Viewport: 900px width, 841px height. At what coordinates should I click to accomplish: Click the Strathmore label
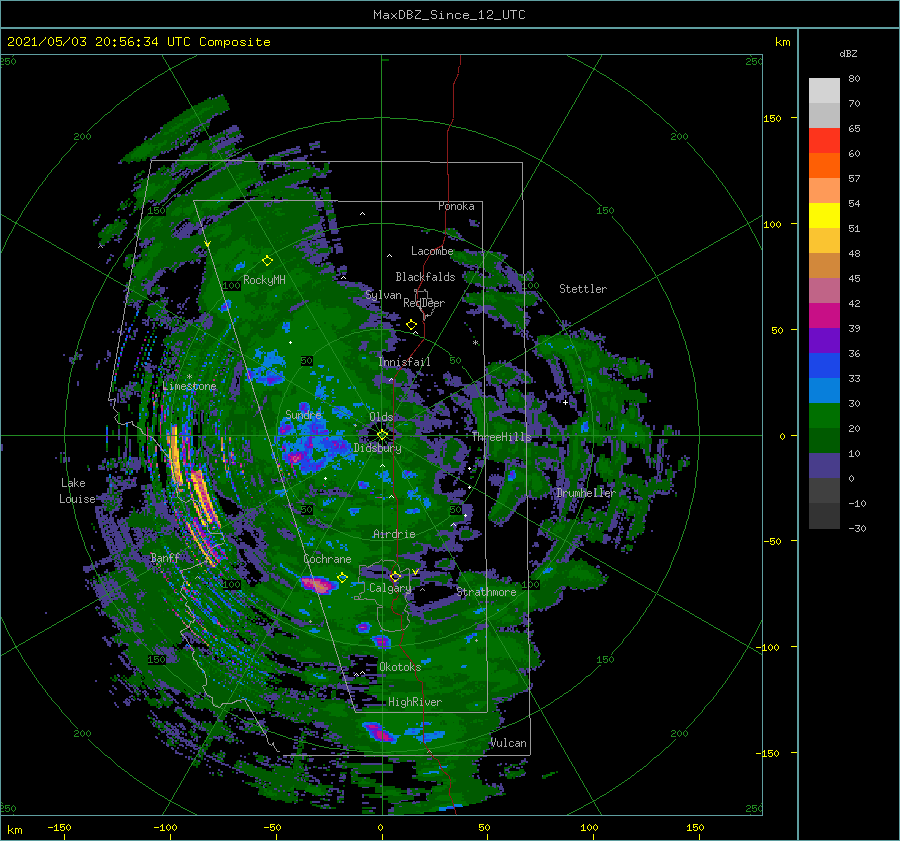click(x=486, y=592)
